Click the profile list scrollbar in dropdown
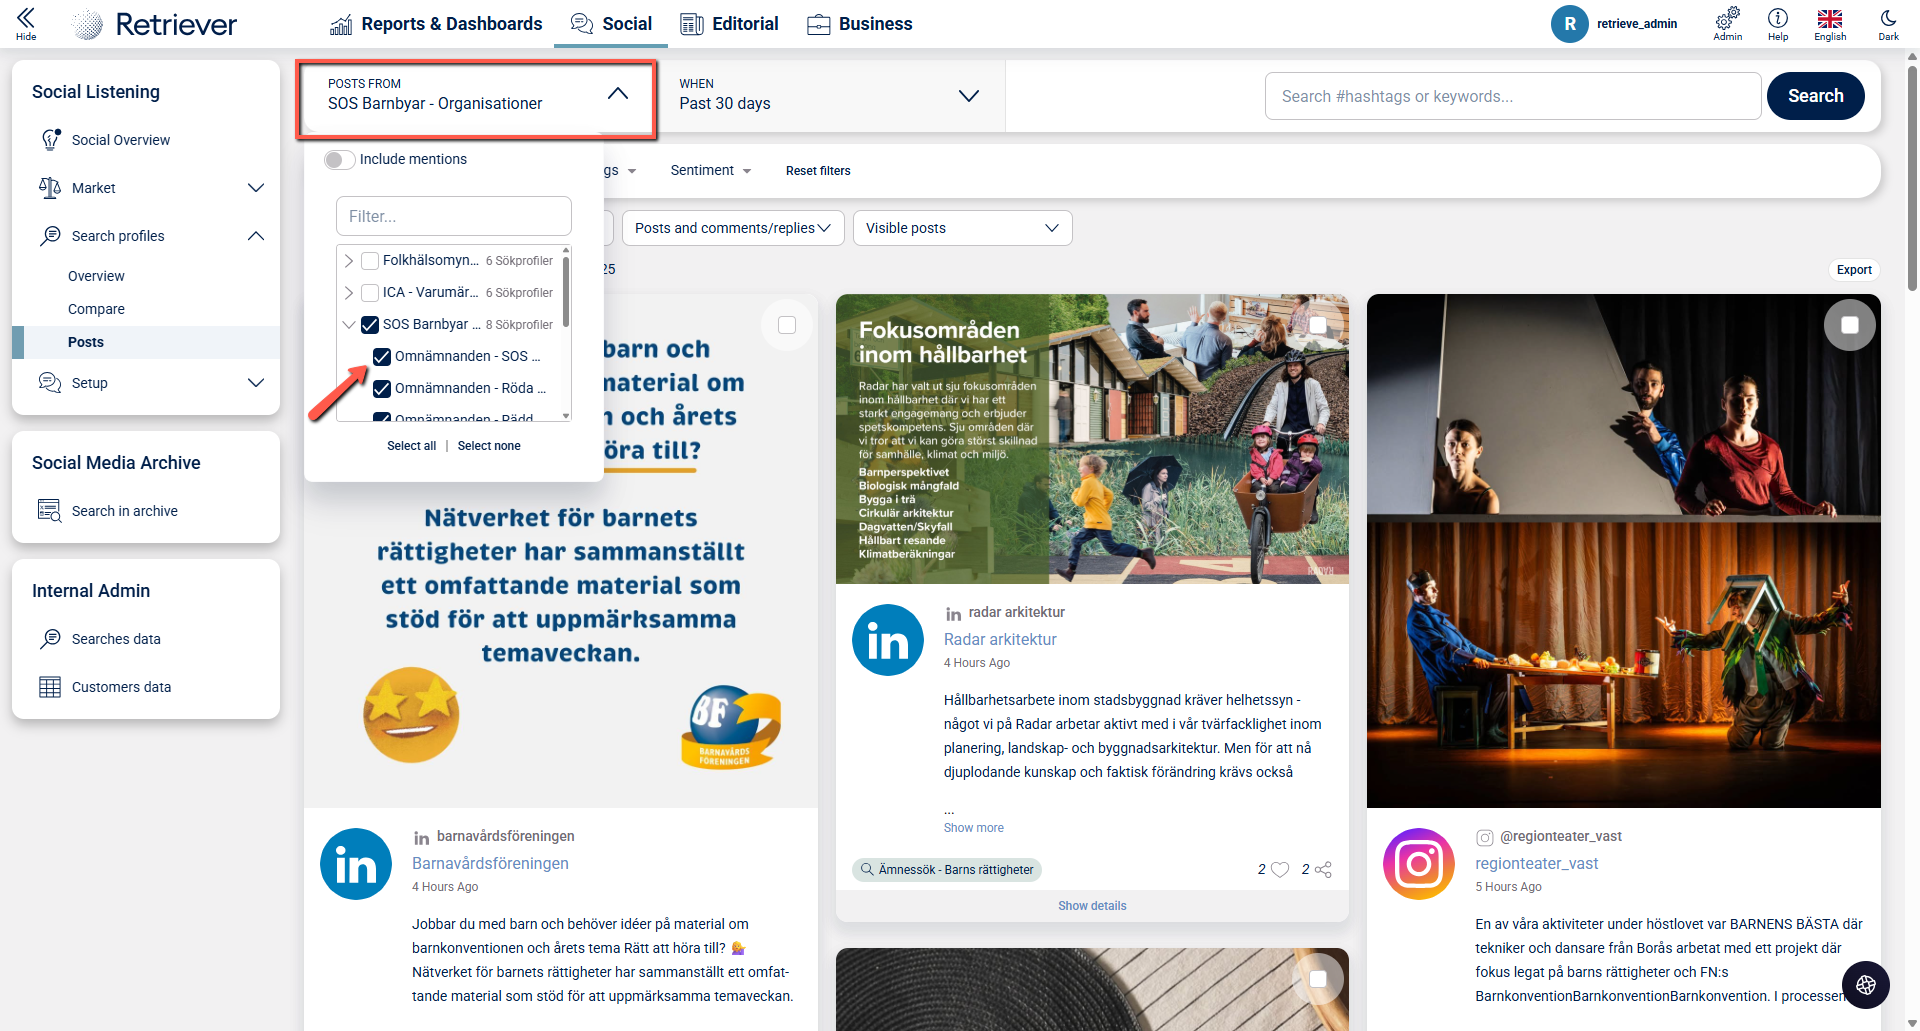The image size is (1920, 1031). click(566, 292)
